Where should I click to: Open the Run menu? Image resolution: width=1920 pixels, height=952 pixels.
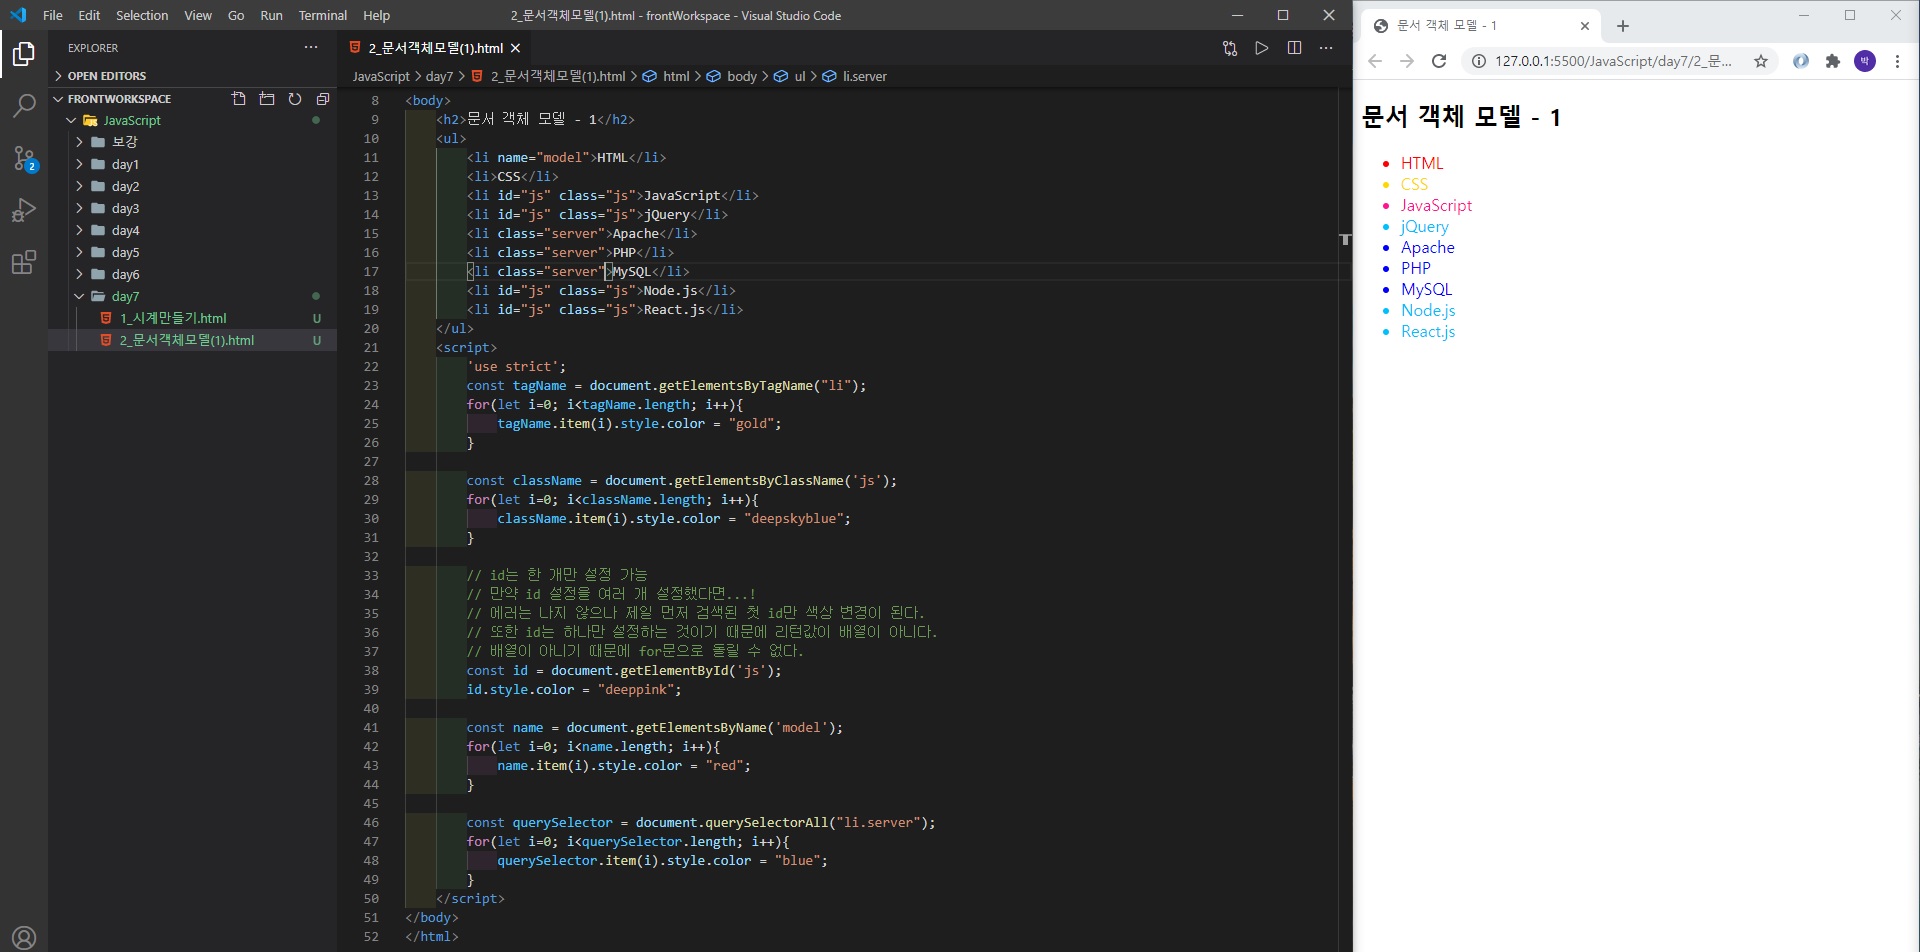tap(271, 15)
